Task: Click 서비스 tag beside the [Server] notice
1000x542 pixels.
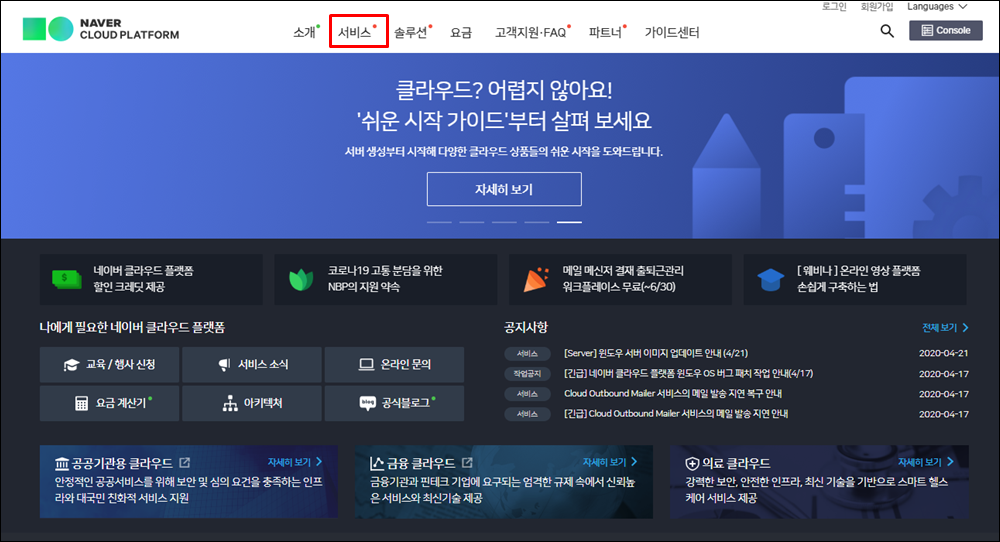Action: tap(527, 353)
